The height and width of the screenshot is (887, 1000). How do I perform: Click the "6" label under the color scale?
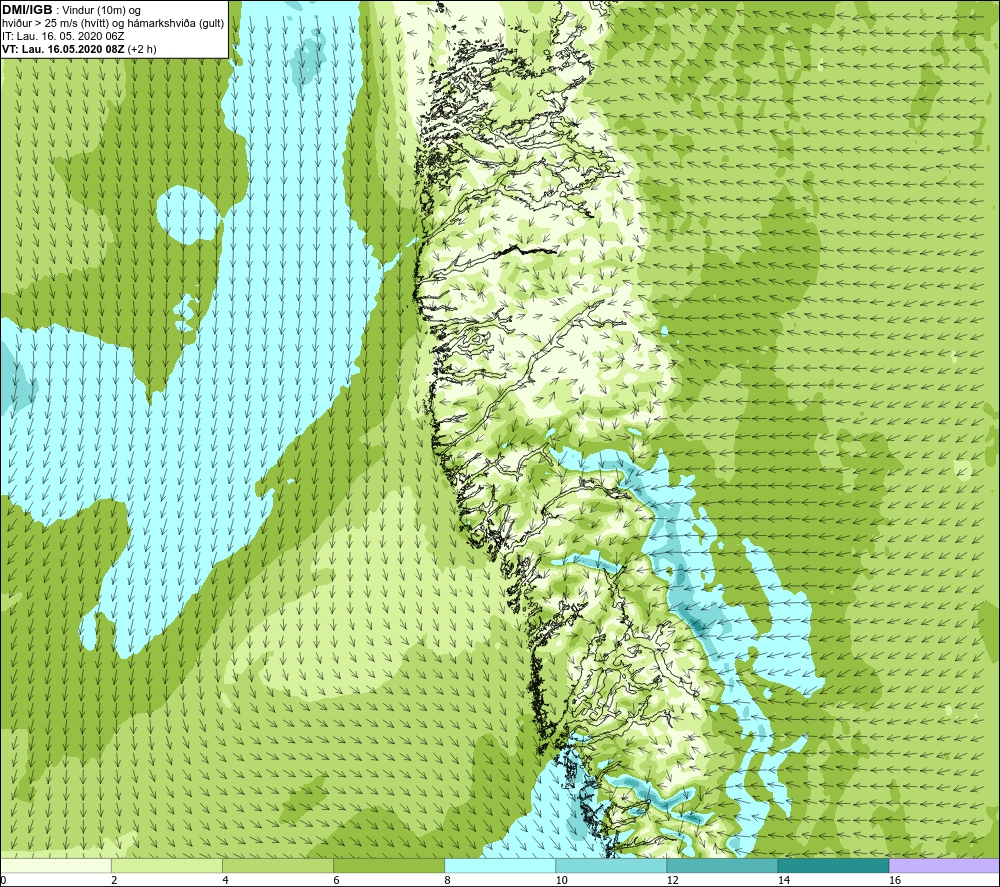336,881
